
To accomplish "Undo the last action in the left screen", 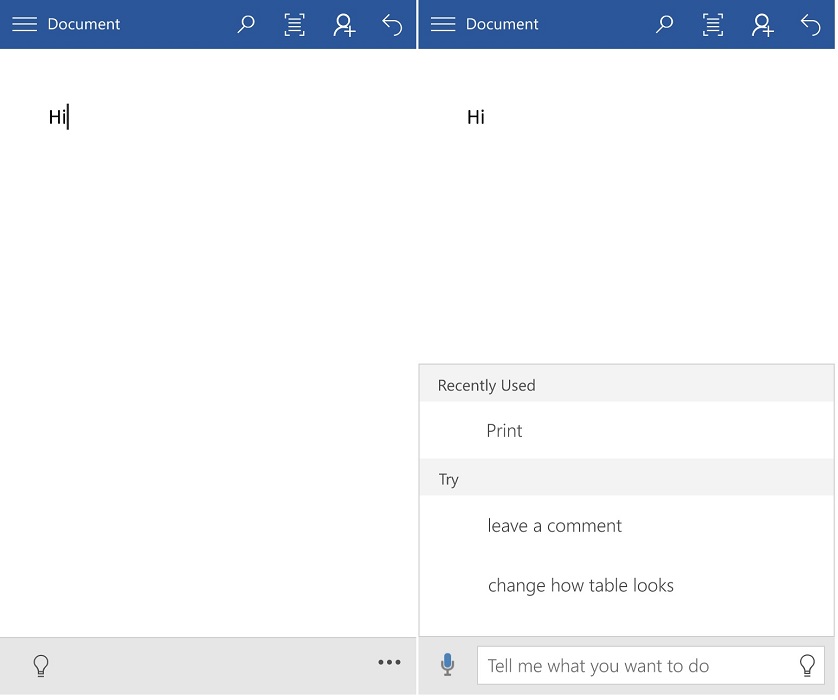I will click(392, 25).
